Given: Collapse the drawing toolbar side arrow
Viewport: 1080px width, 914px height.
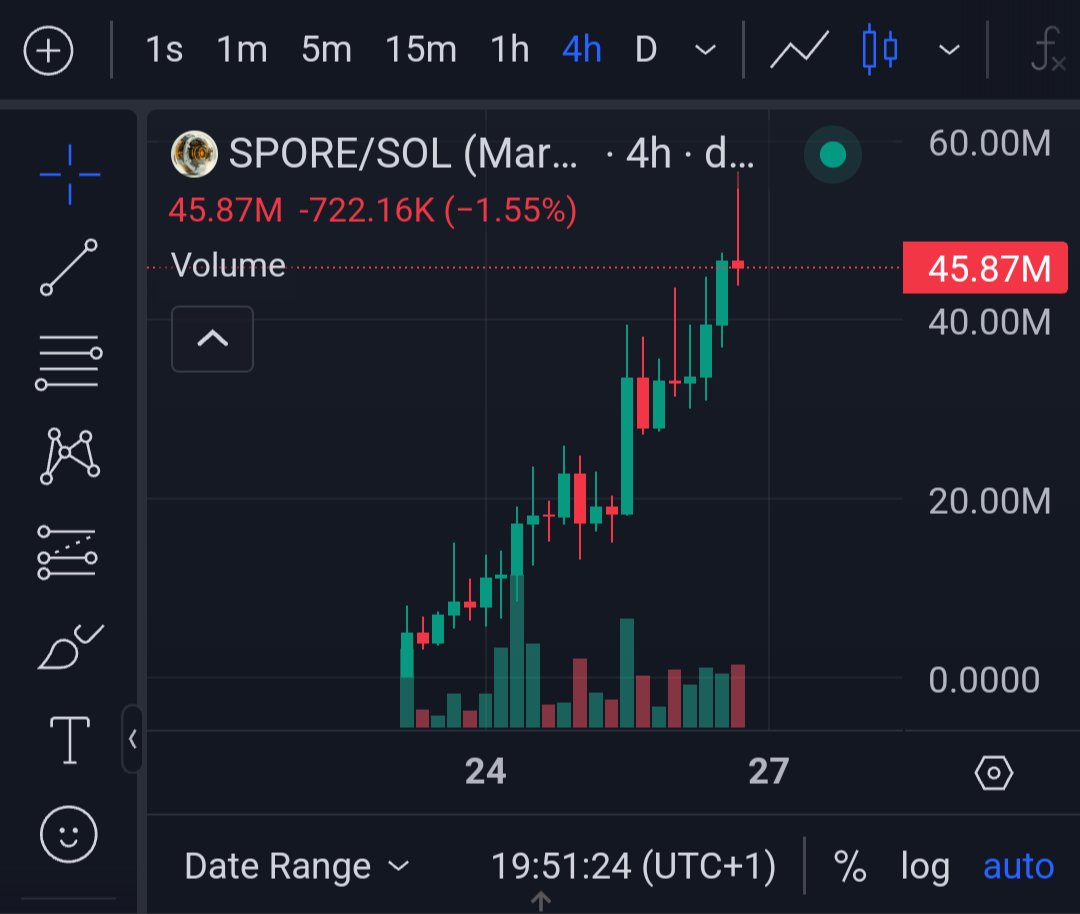Looking at the screenshot, I should point(132,739).
